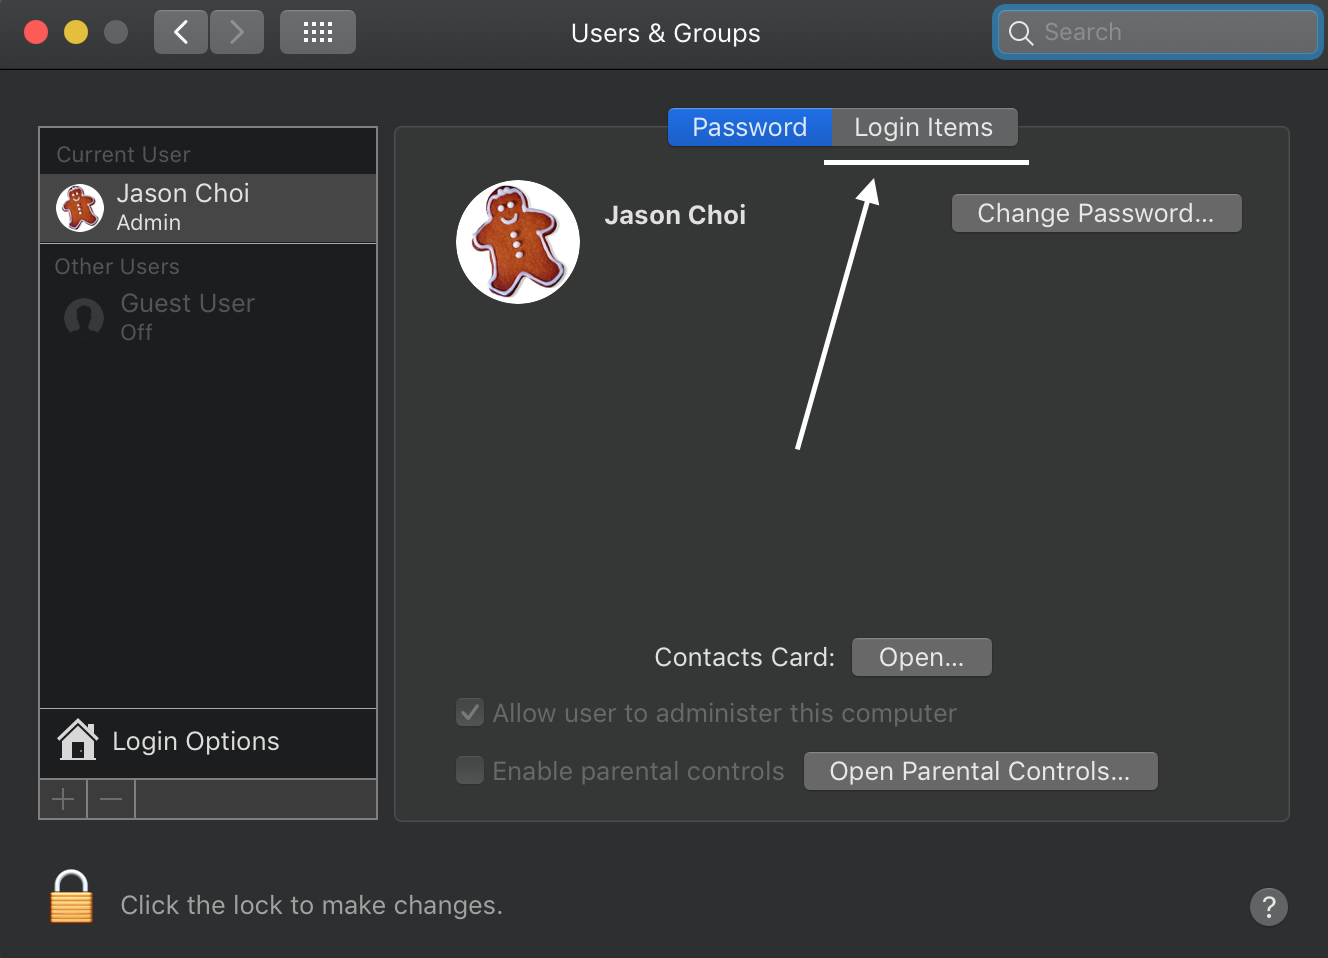Select the Password tab
1328x958 pixels.
pyautogui.click(x=750, y=127)
